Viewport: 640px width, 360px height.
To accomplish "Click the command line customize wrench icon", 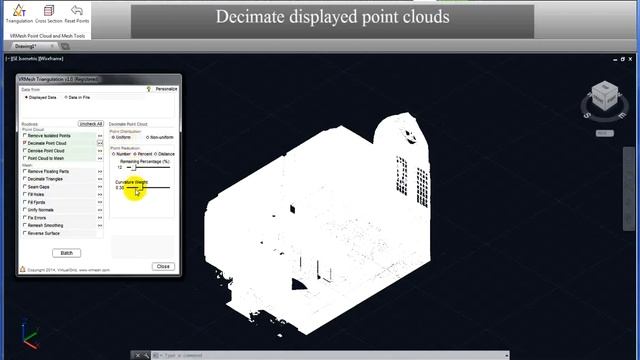I will (x=146, y=356).
